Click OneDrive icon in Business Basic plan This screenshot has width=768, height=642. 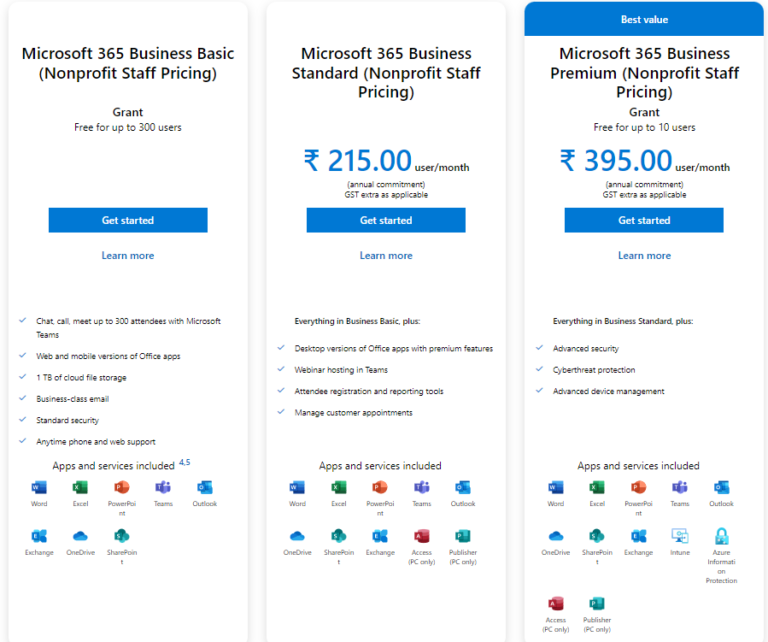click(80, 536)
